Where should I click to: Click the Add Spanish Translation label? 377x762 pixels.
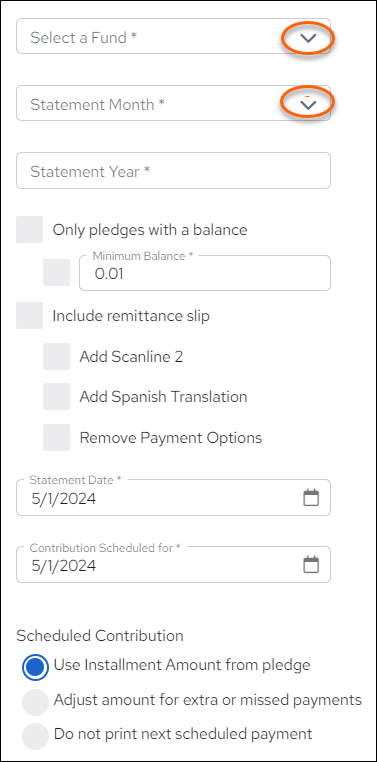[163, 397]
